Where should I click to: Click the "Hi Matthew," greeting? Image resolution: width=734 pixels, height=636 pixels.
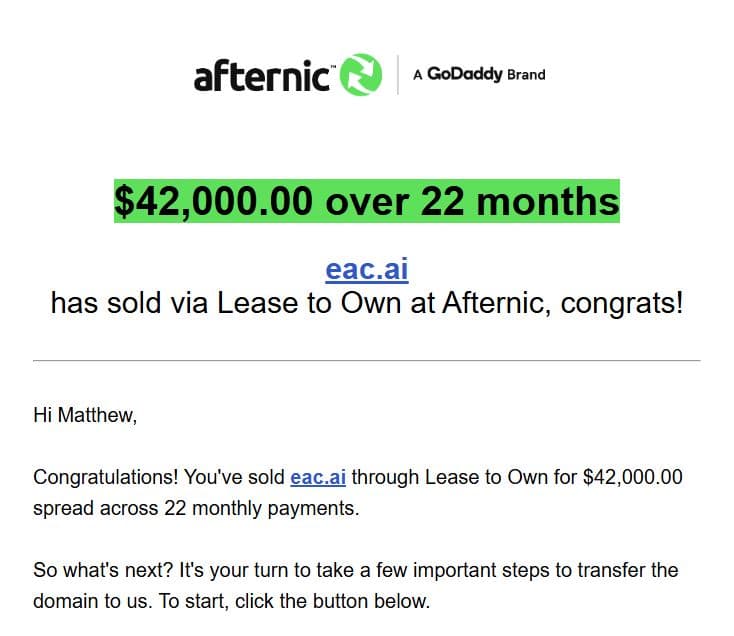(x=85, y=415)
